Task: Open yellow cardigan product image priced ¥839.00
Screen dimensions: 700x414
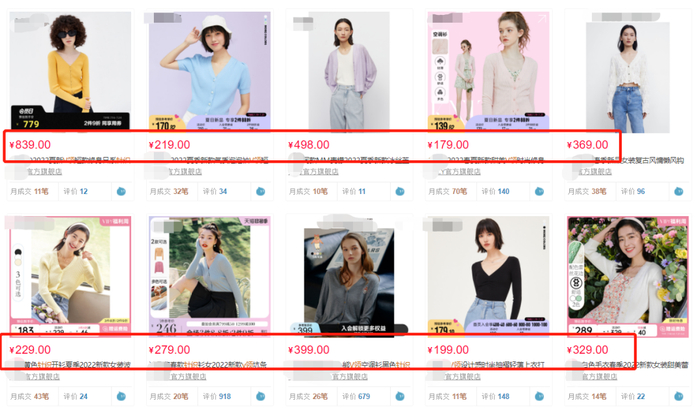Action: click(x=70, y=71)
